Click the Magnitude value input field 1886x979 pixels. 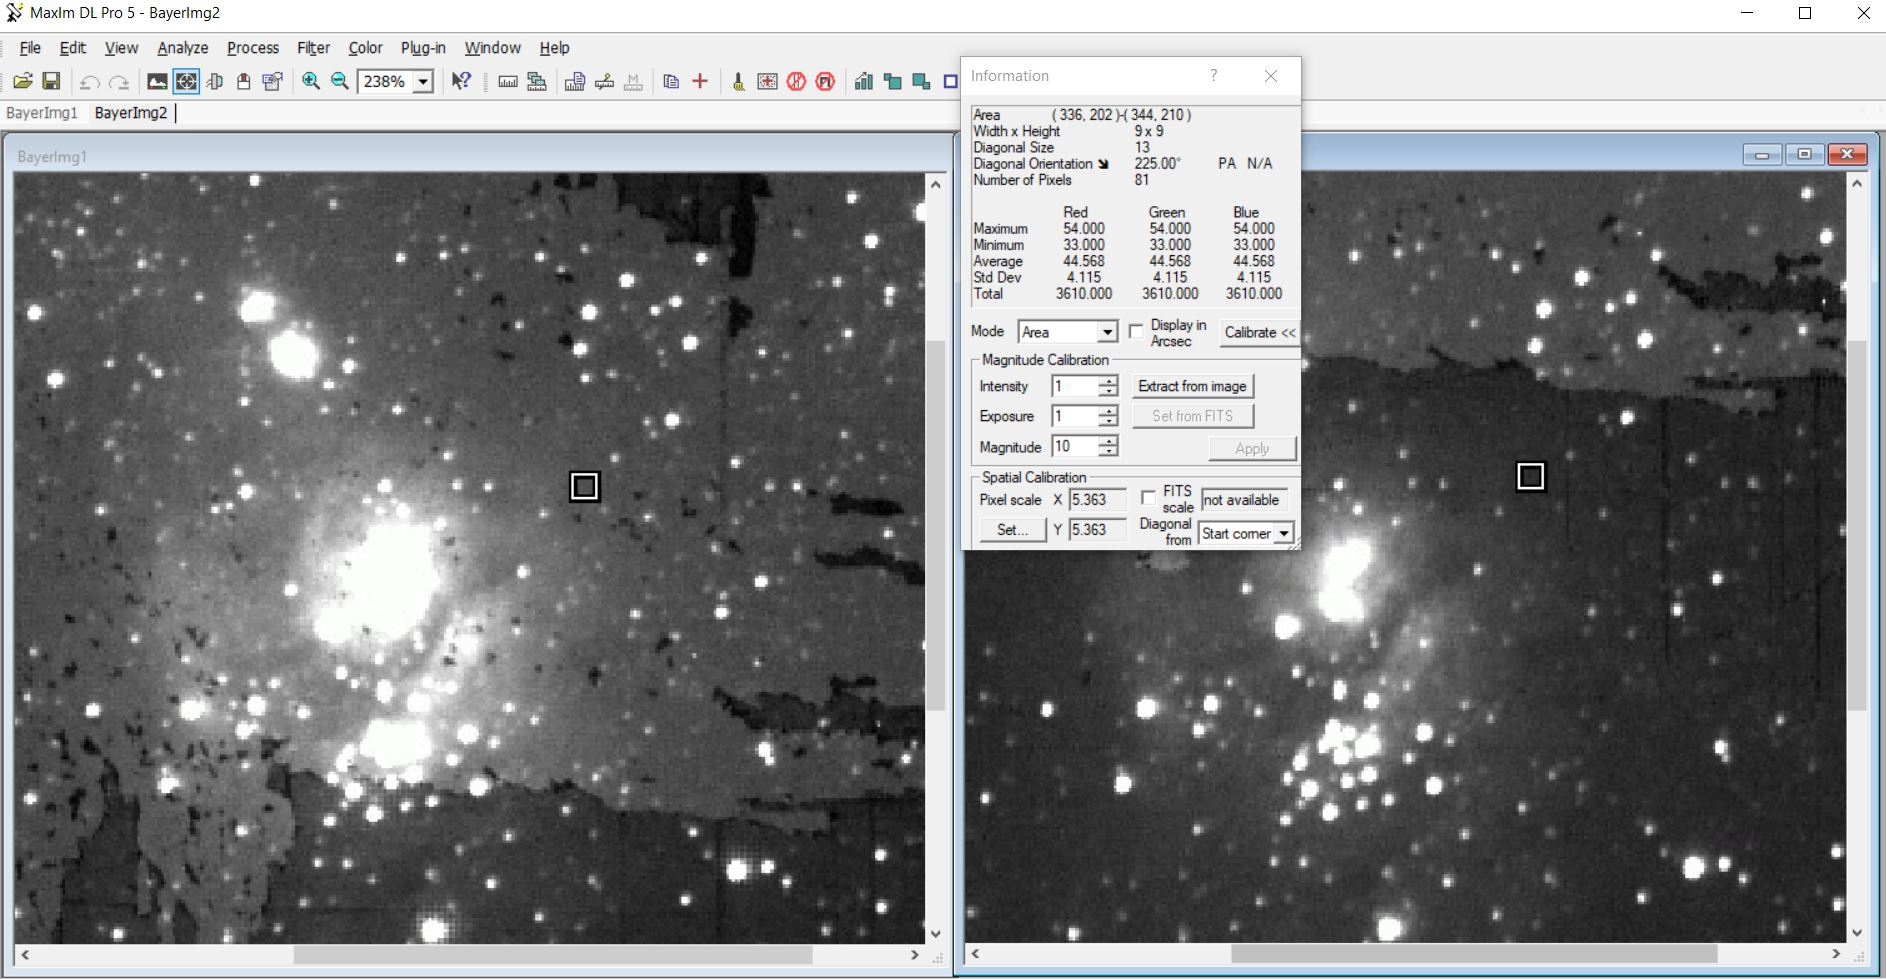pos(1074,447)
